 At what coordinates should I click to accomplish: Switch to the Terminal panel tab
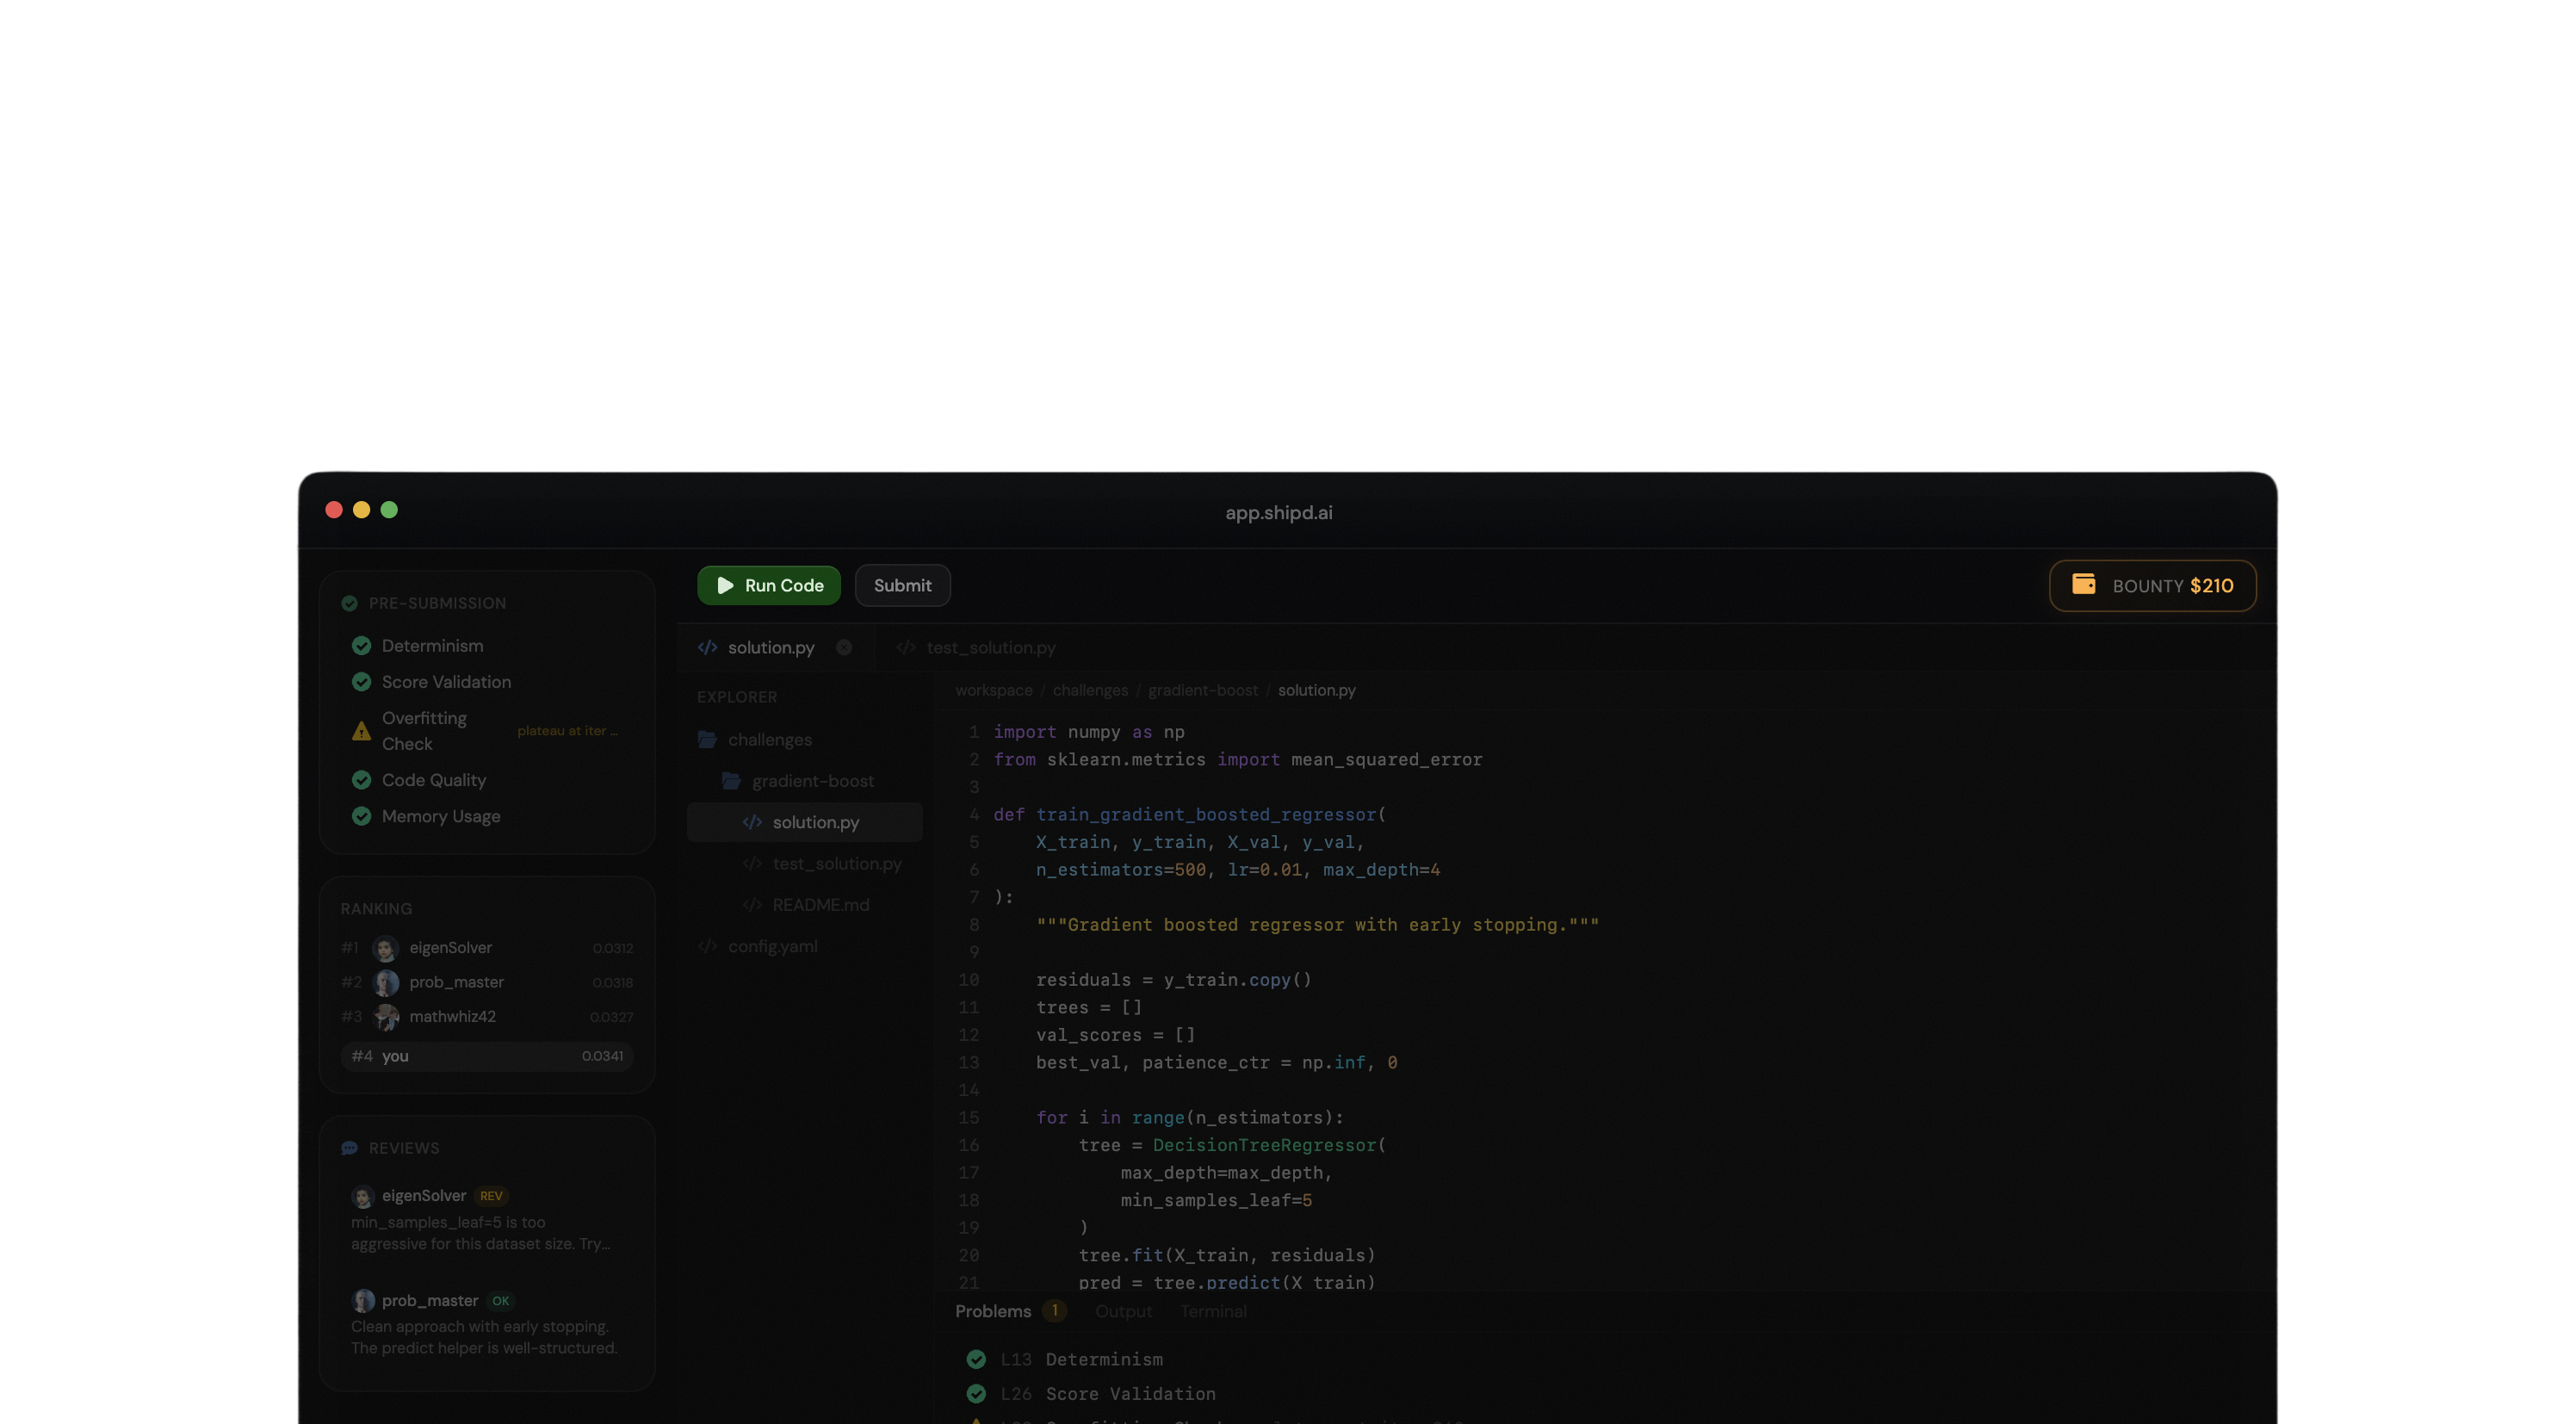pos(1213,1311)
